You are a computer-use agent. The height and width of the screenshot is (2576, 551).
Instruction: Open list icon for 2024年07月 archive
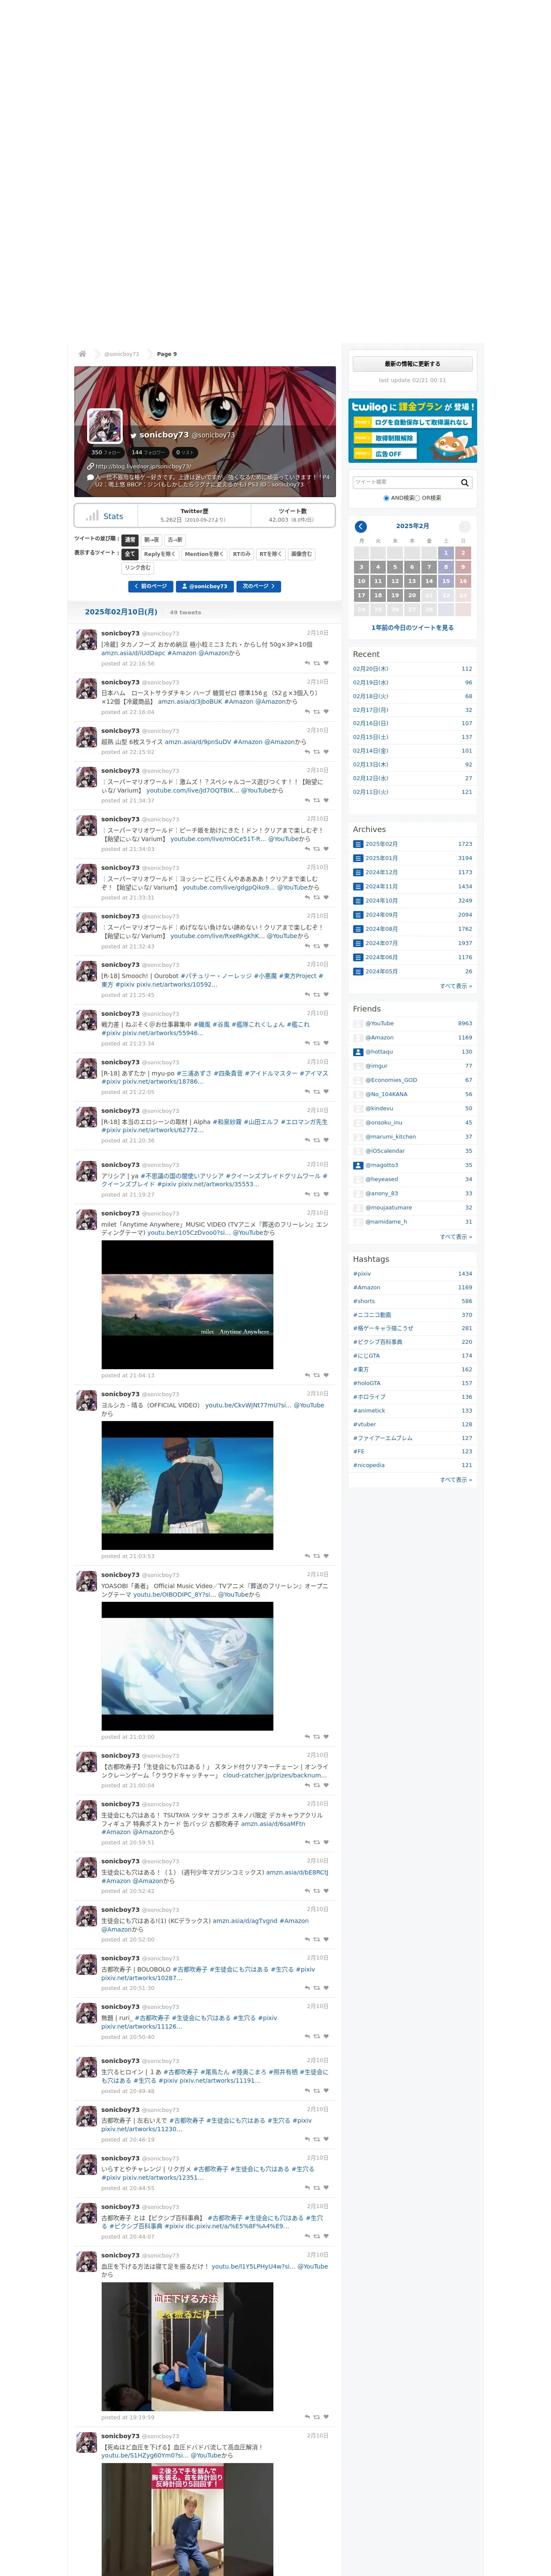(x=358, y=943)
